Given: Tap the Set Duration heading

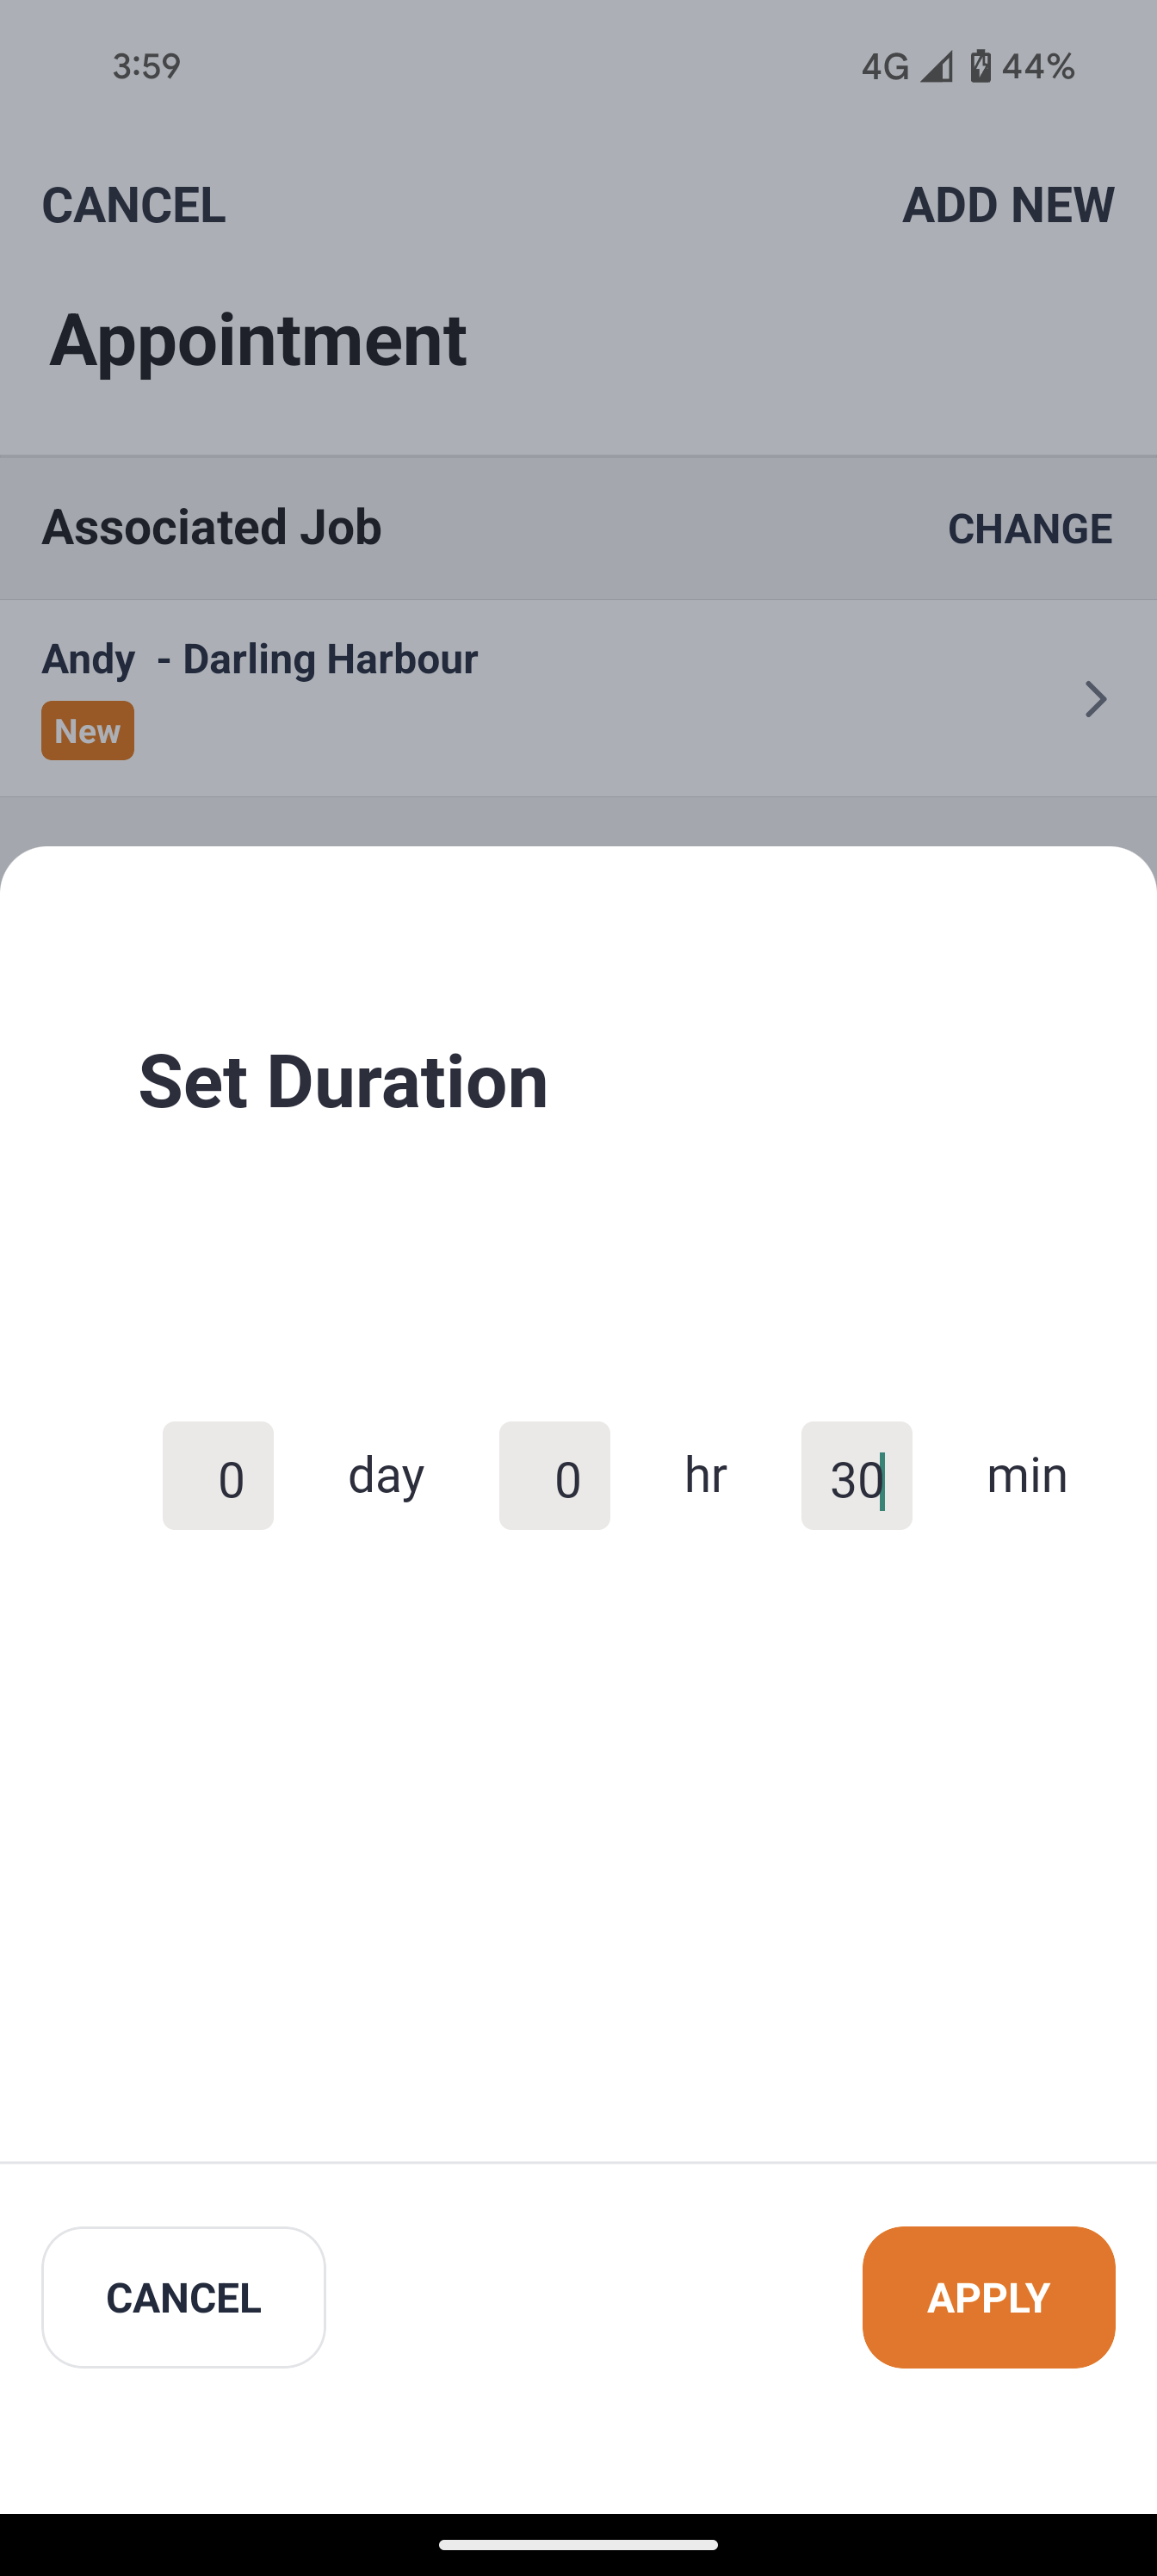Looking at the screenshot, I should 343,1082.
